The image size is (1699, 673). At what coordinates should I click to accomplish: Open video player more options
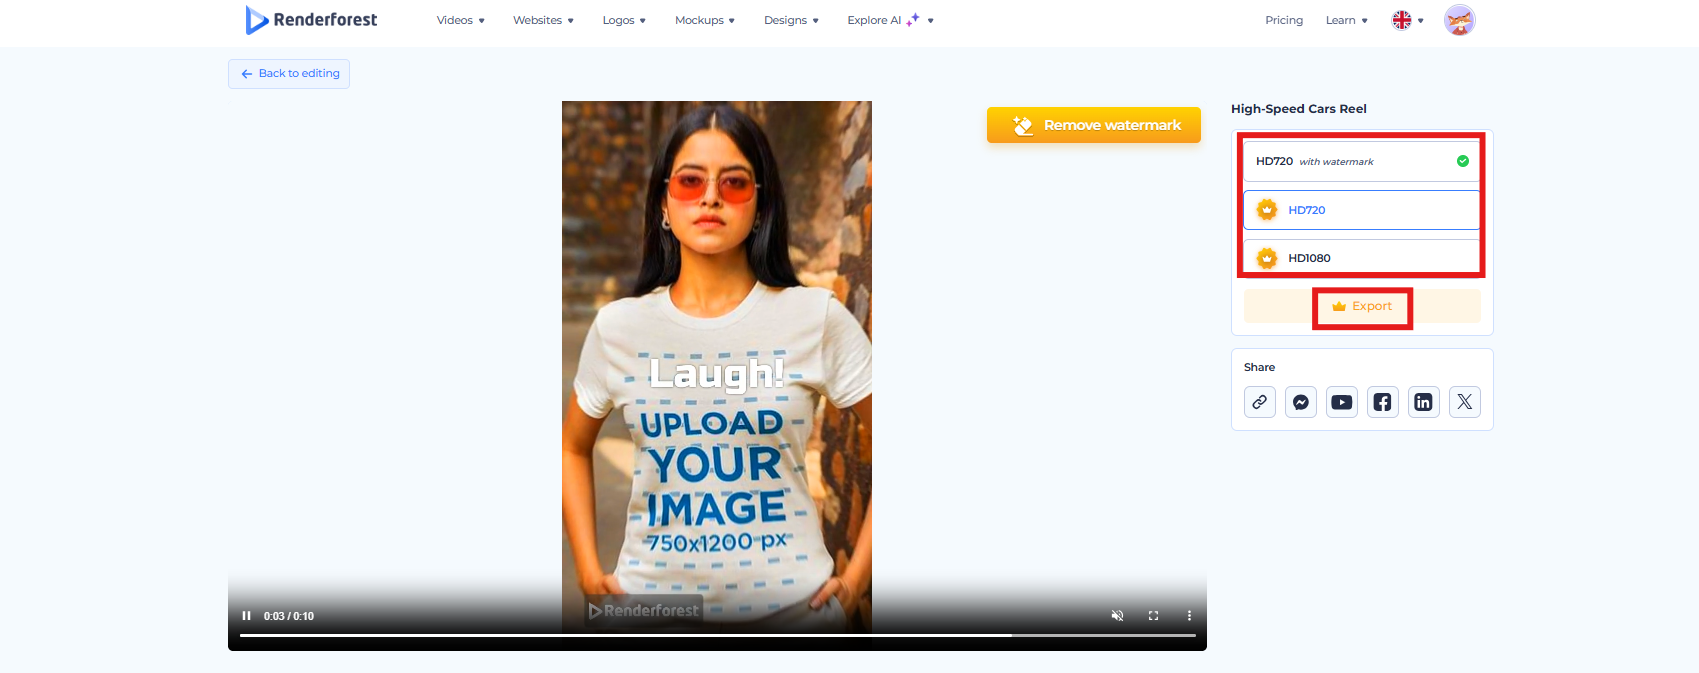pos(1189,616)
